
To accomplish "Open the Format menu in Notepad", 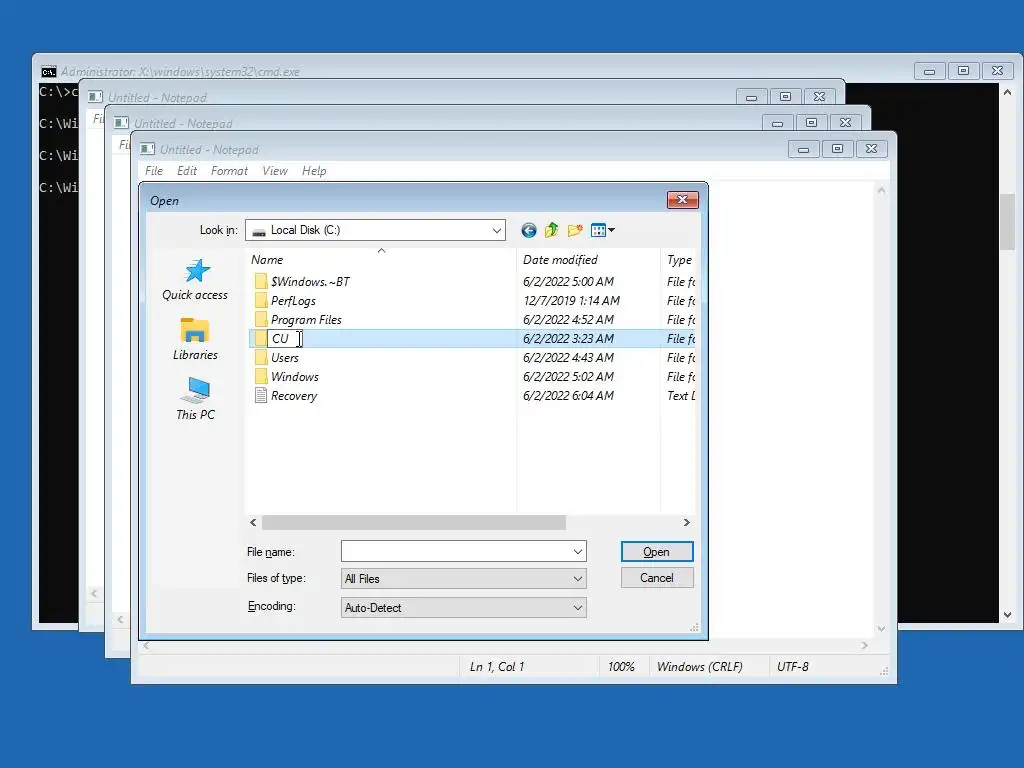I will [229, 171].
